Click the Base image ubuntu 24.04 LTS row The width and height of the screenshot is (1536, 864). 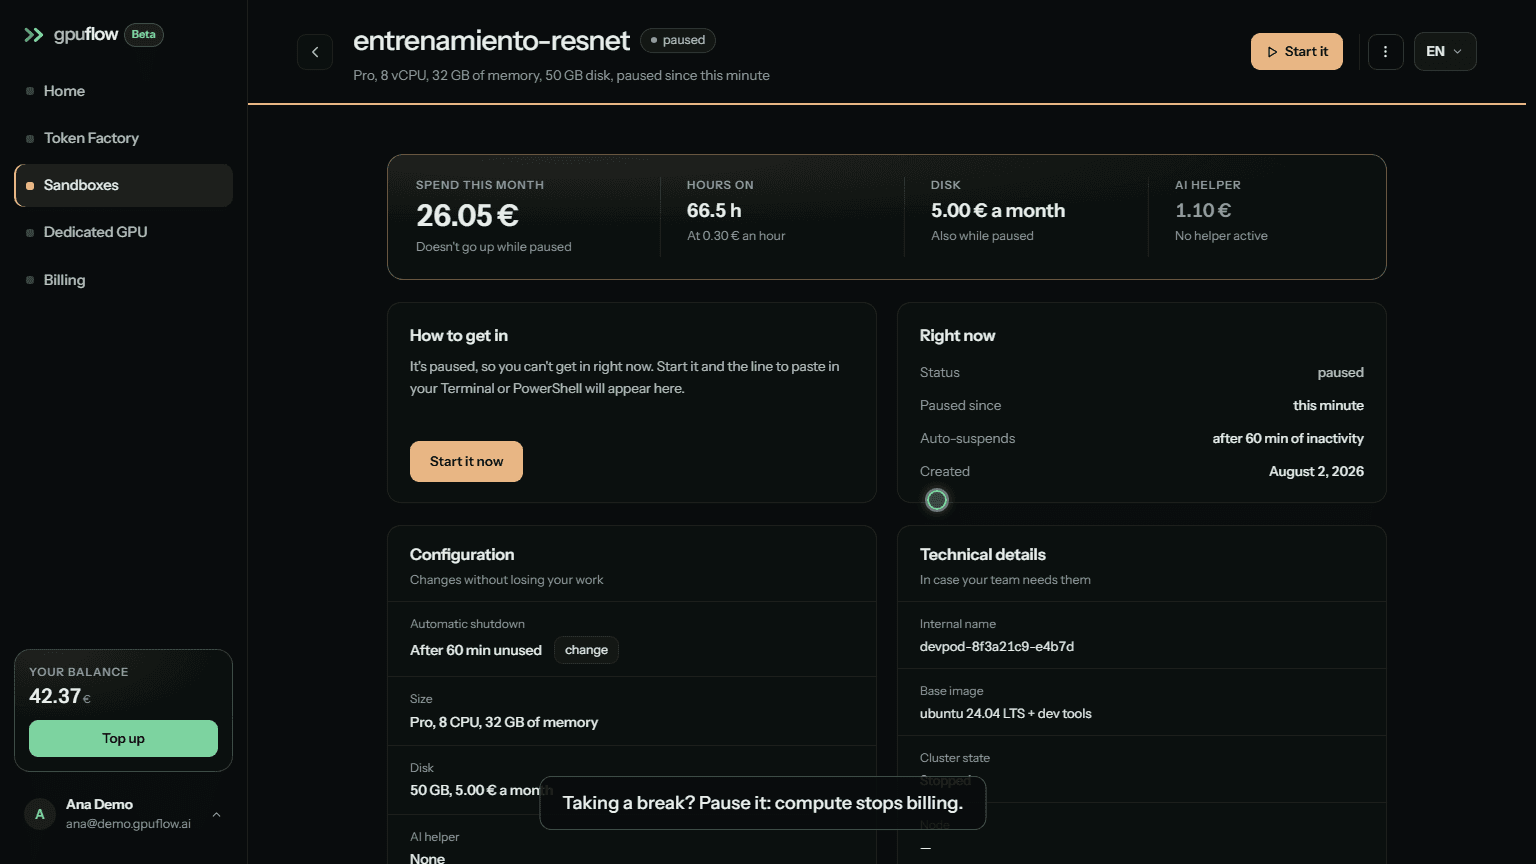tap(1141, 702)
